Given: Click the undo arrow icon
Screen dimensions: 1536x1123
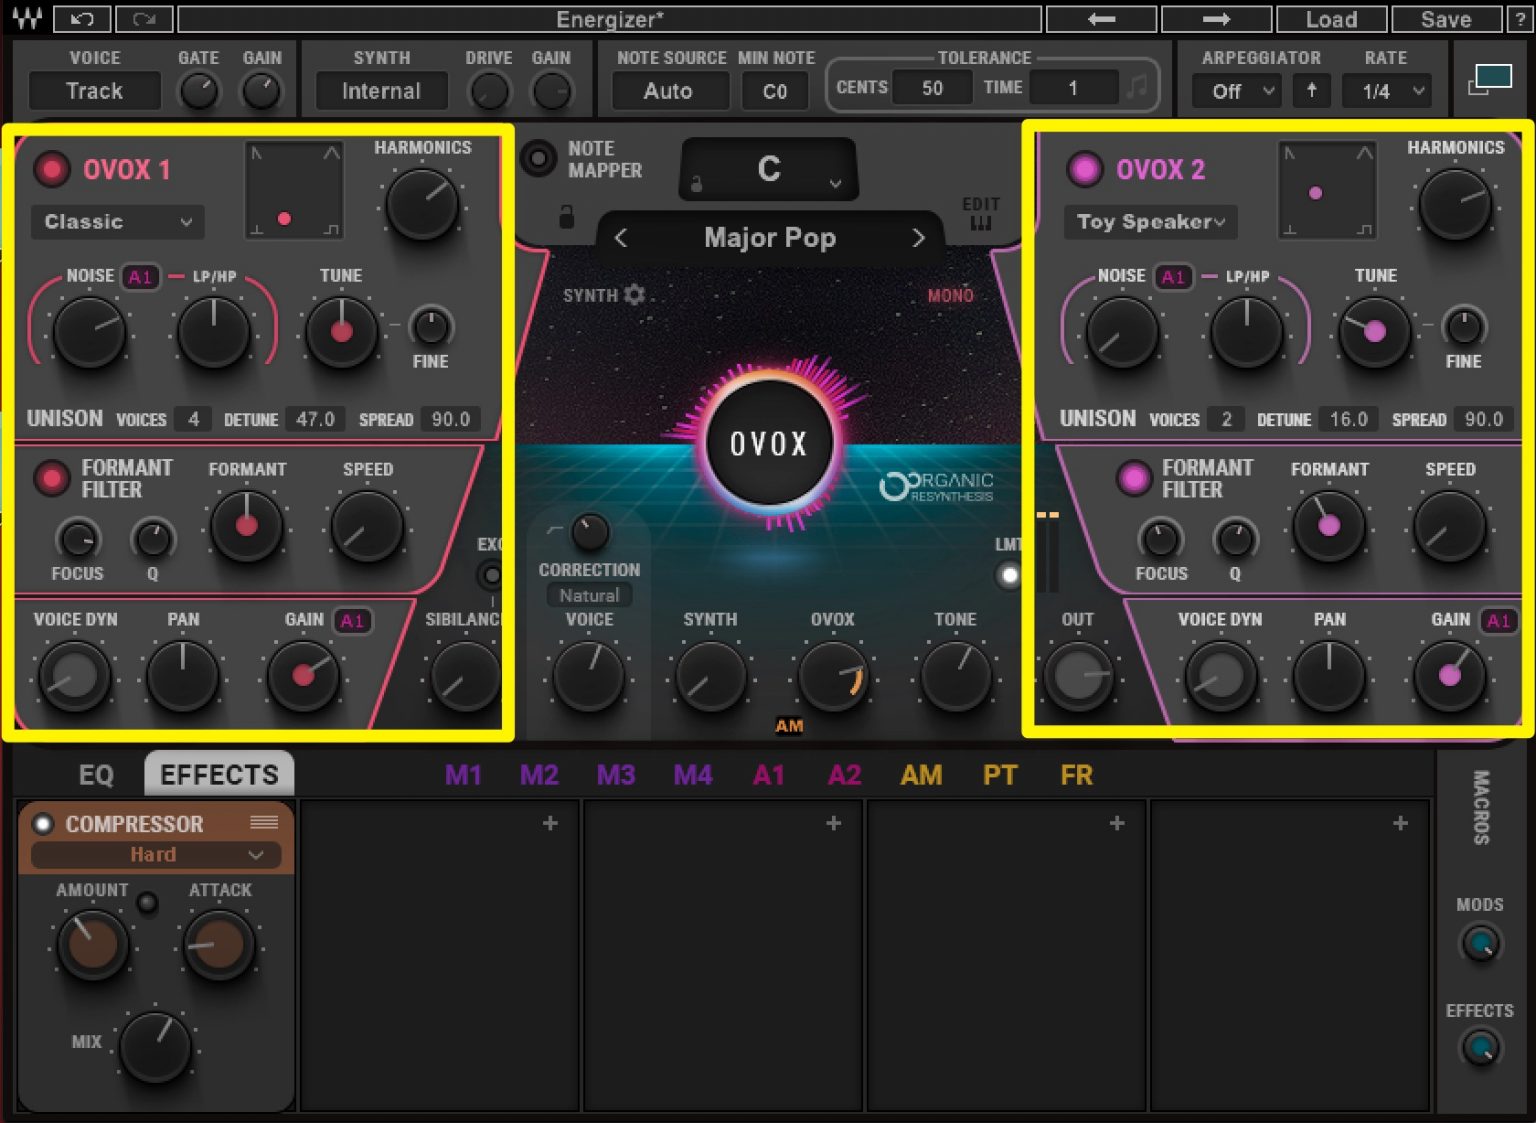Looking at the screenshot, I should [x=82, y=19].
